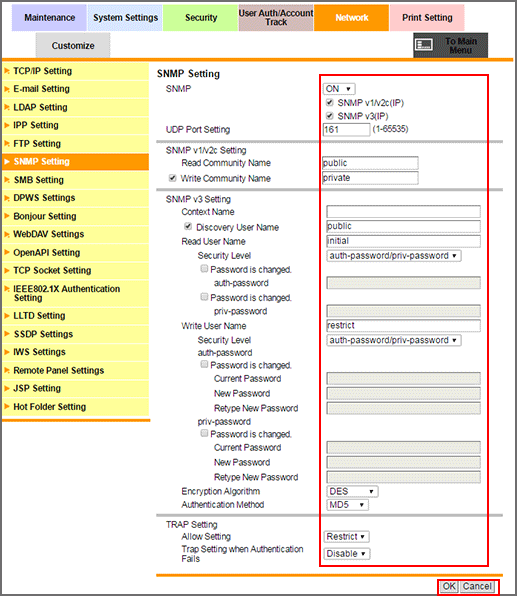This screenshot has height=596, width=517.
Task: Click the arrow icon beside OpenAPI Setting
Action: pyautogui.click(x=7, y=252)
